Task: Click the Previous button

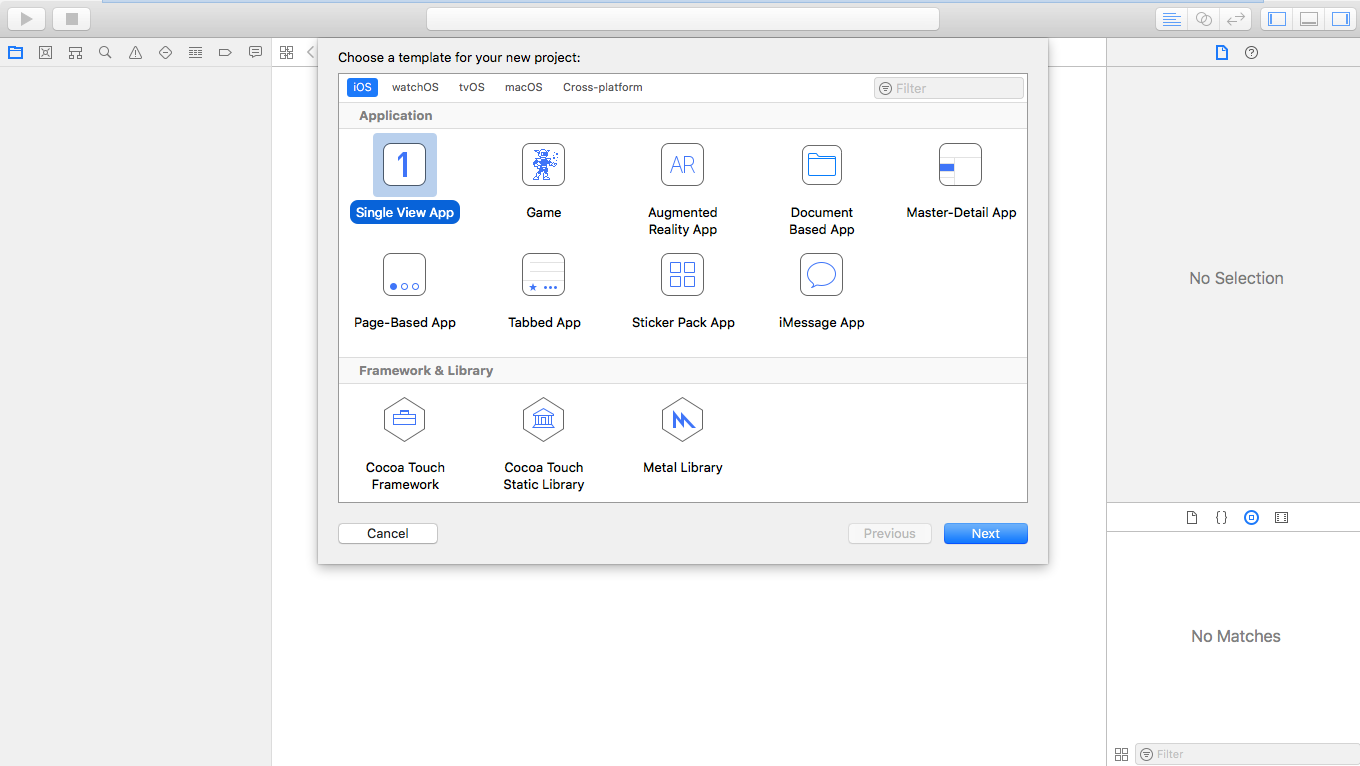Action: click(x=890, y=534)
